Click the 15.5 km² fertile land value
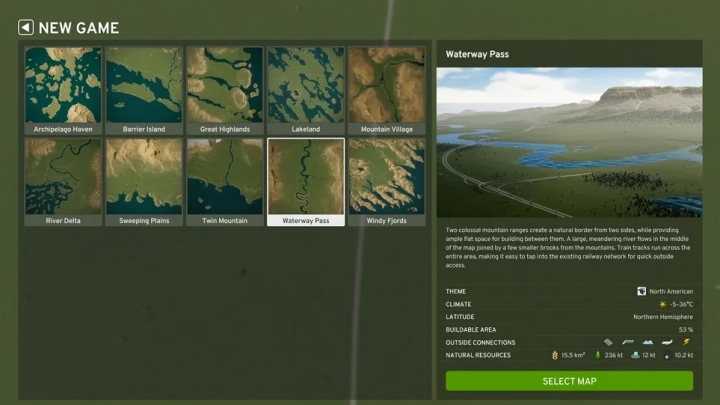This screenshot has height=405, width=720. tap(573, 355)
